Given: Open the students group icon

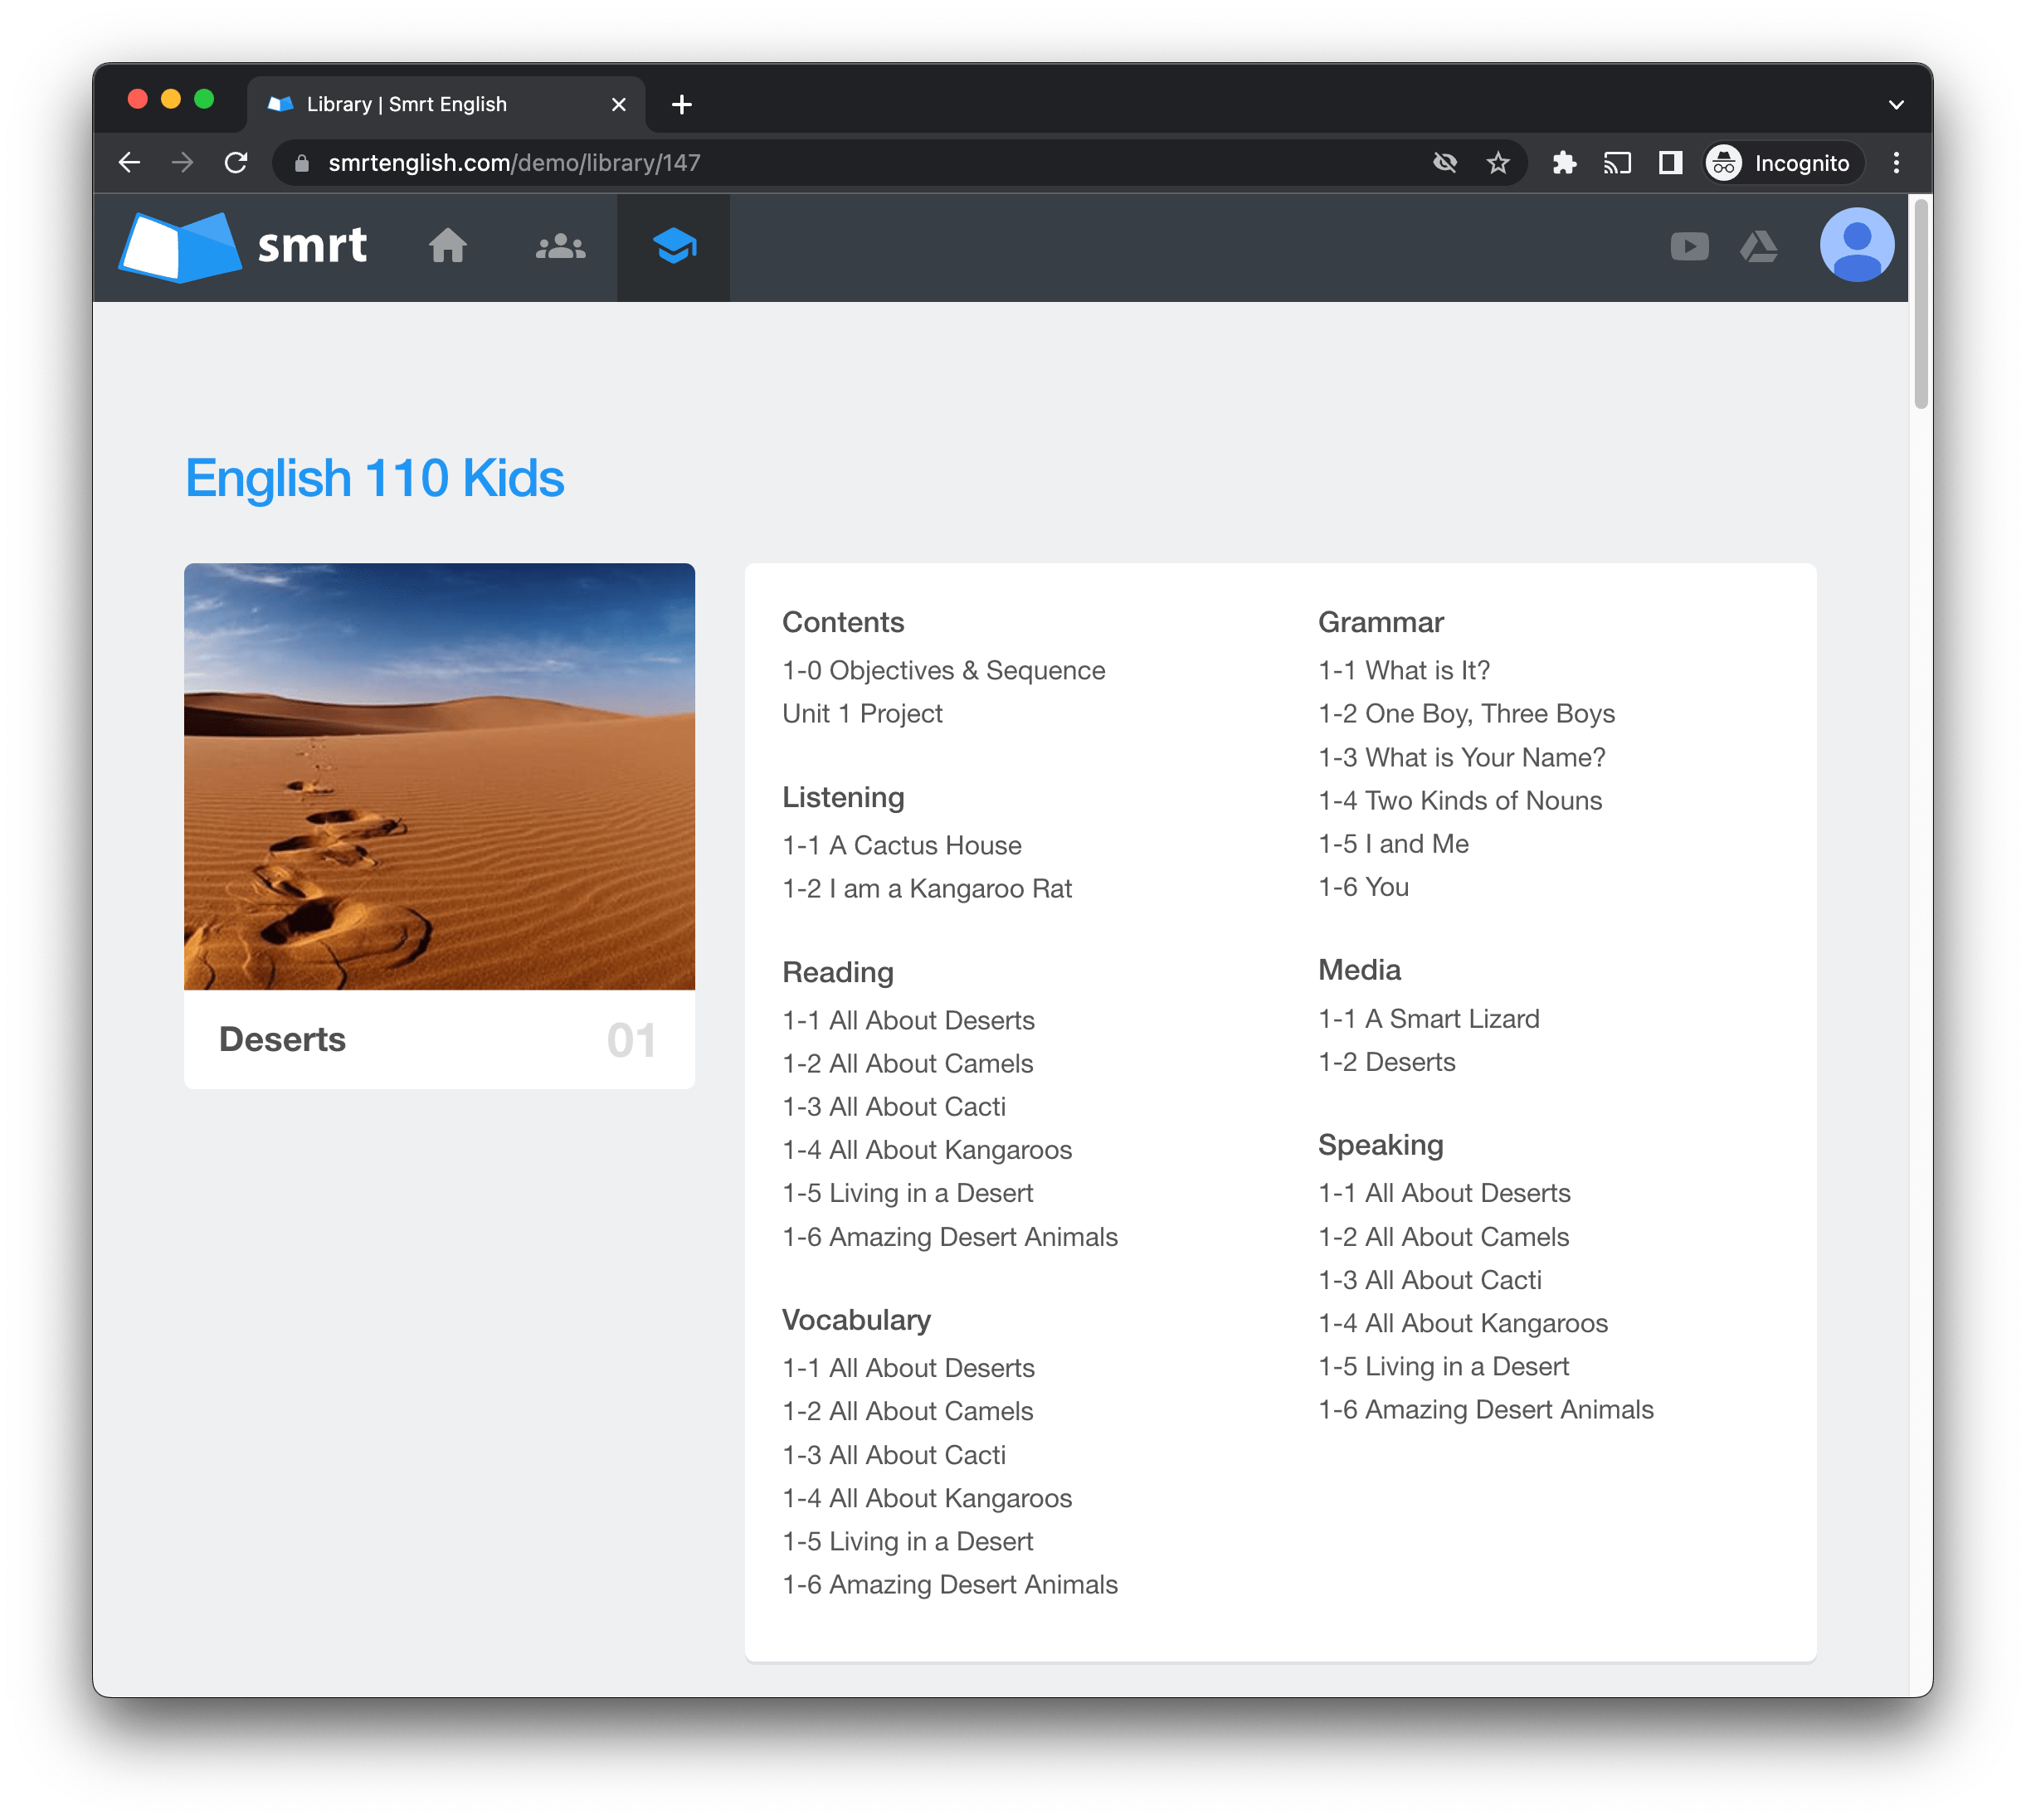Looking at the screenshot, I should [x=560, y=246].
